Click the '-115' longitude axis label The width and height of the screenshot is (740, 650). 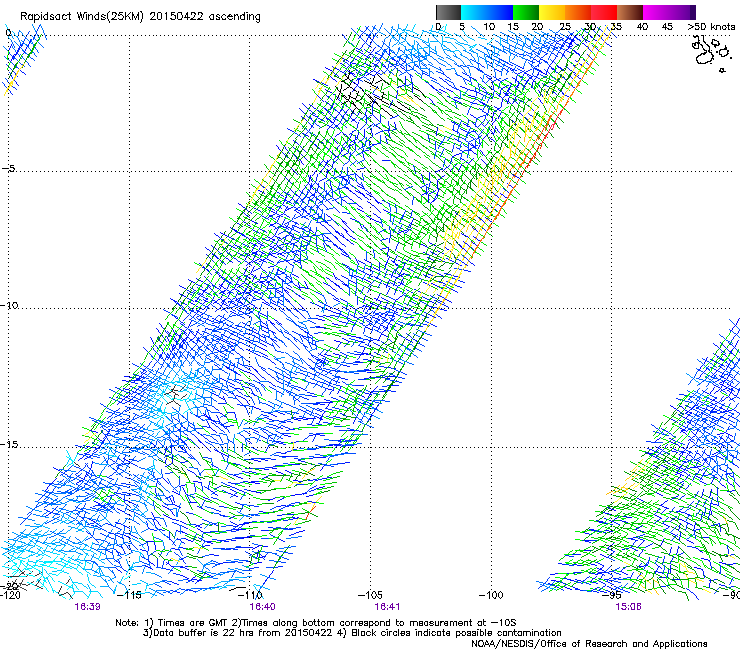click(129, 595)
